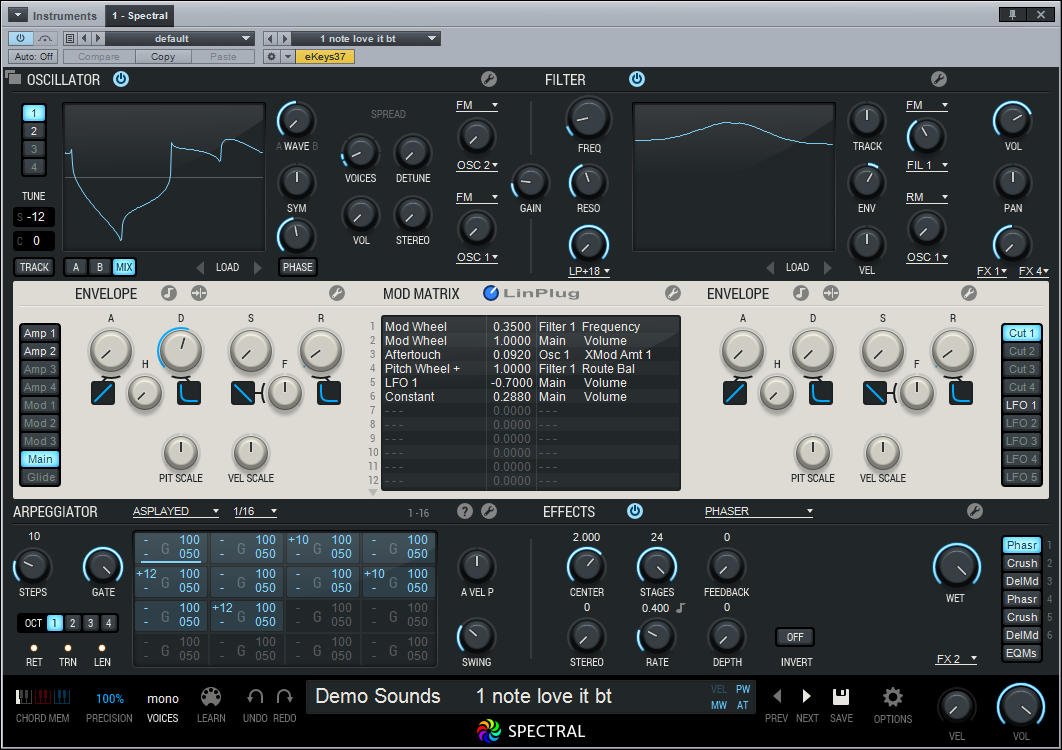
Task: Open the FX 1 output routing dropdown
Action: pyautogui.click(x=992, y=271)
